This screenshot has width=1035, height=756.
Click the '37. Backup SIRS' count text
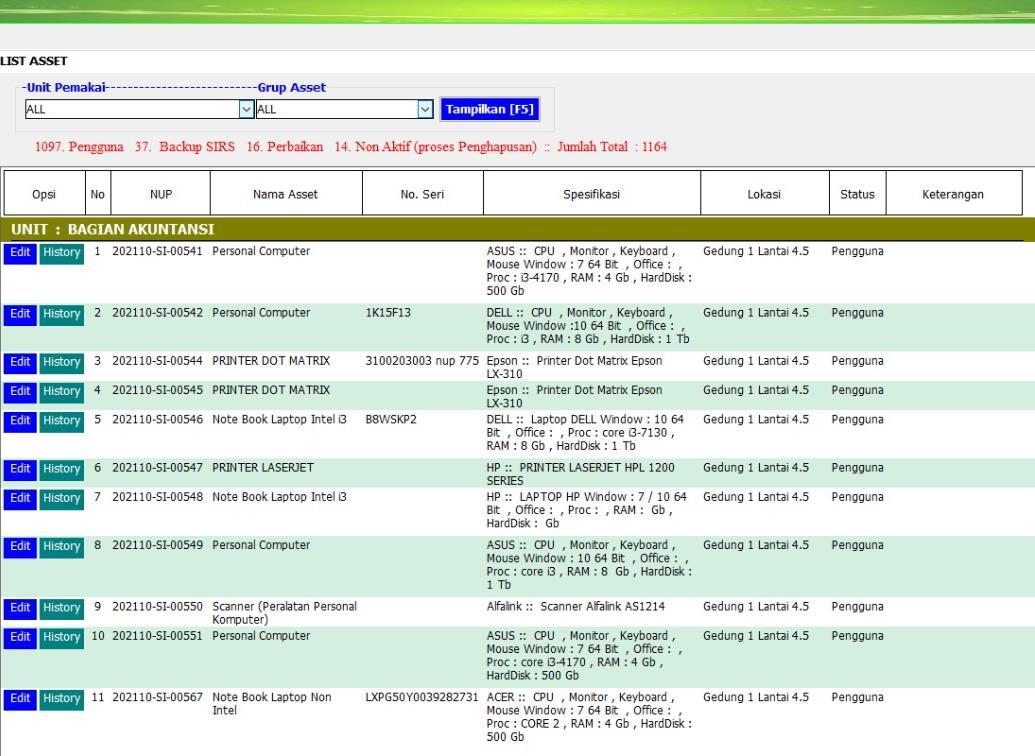pyautogui.click(x=185, y=147)
